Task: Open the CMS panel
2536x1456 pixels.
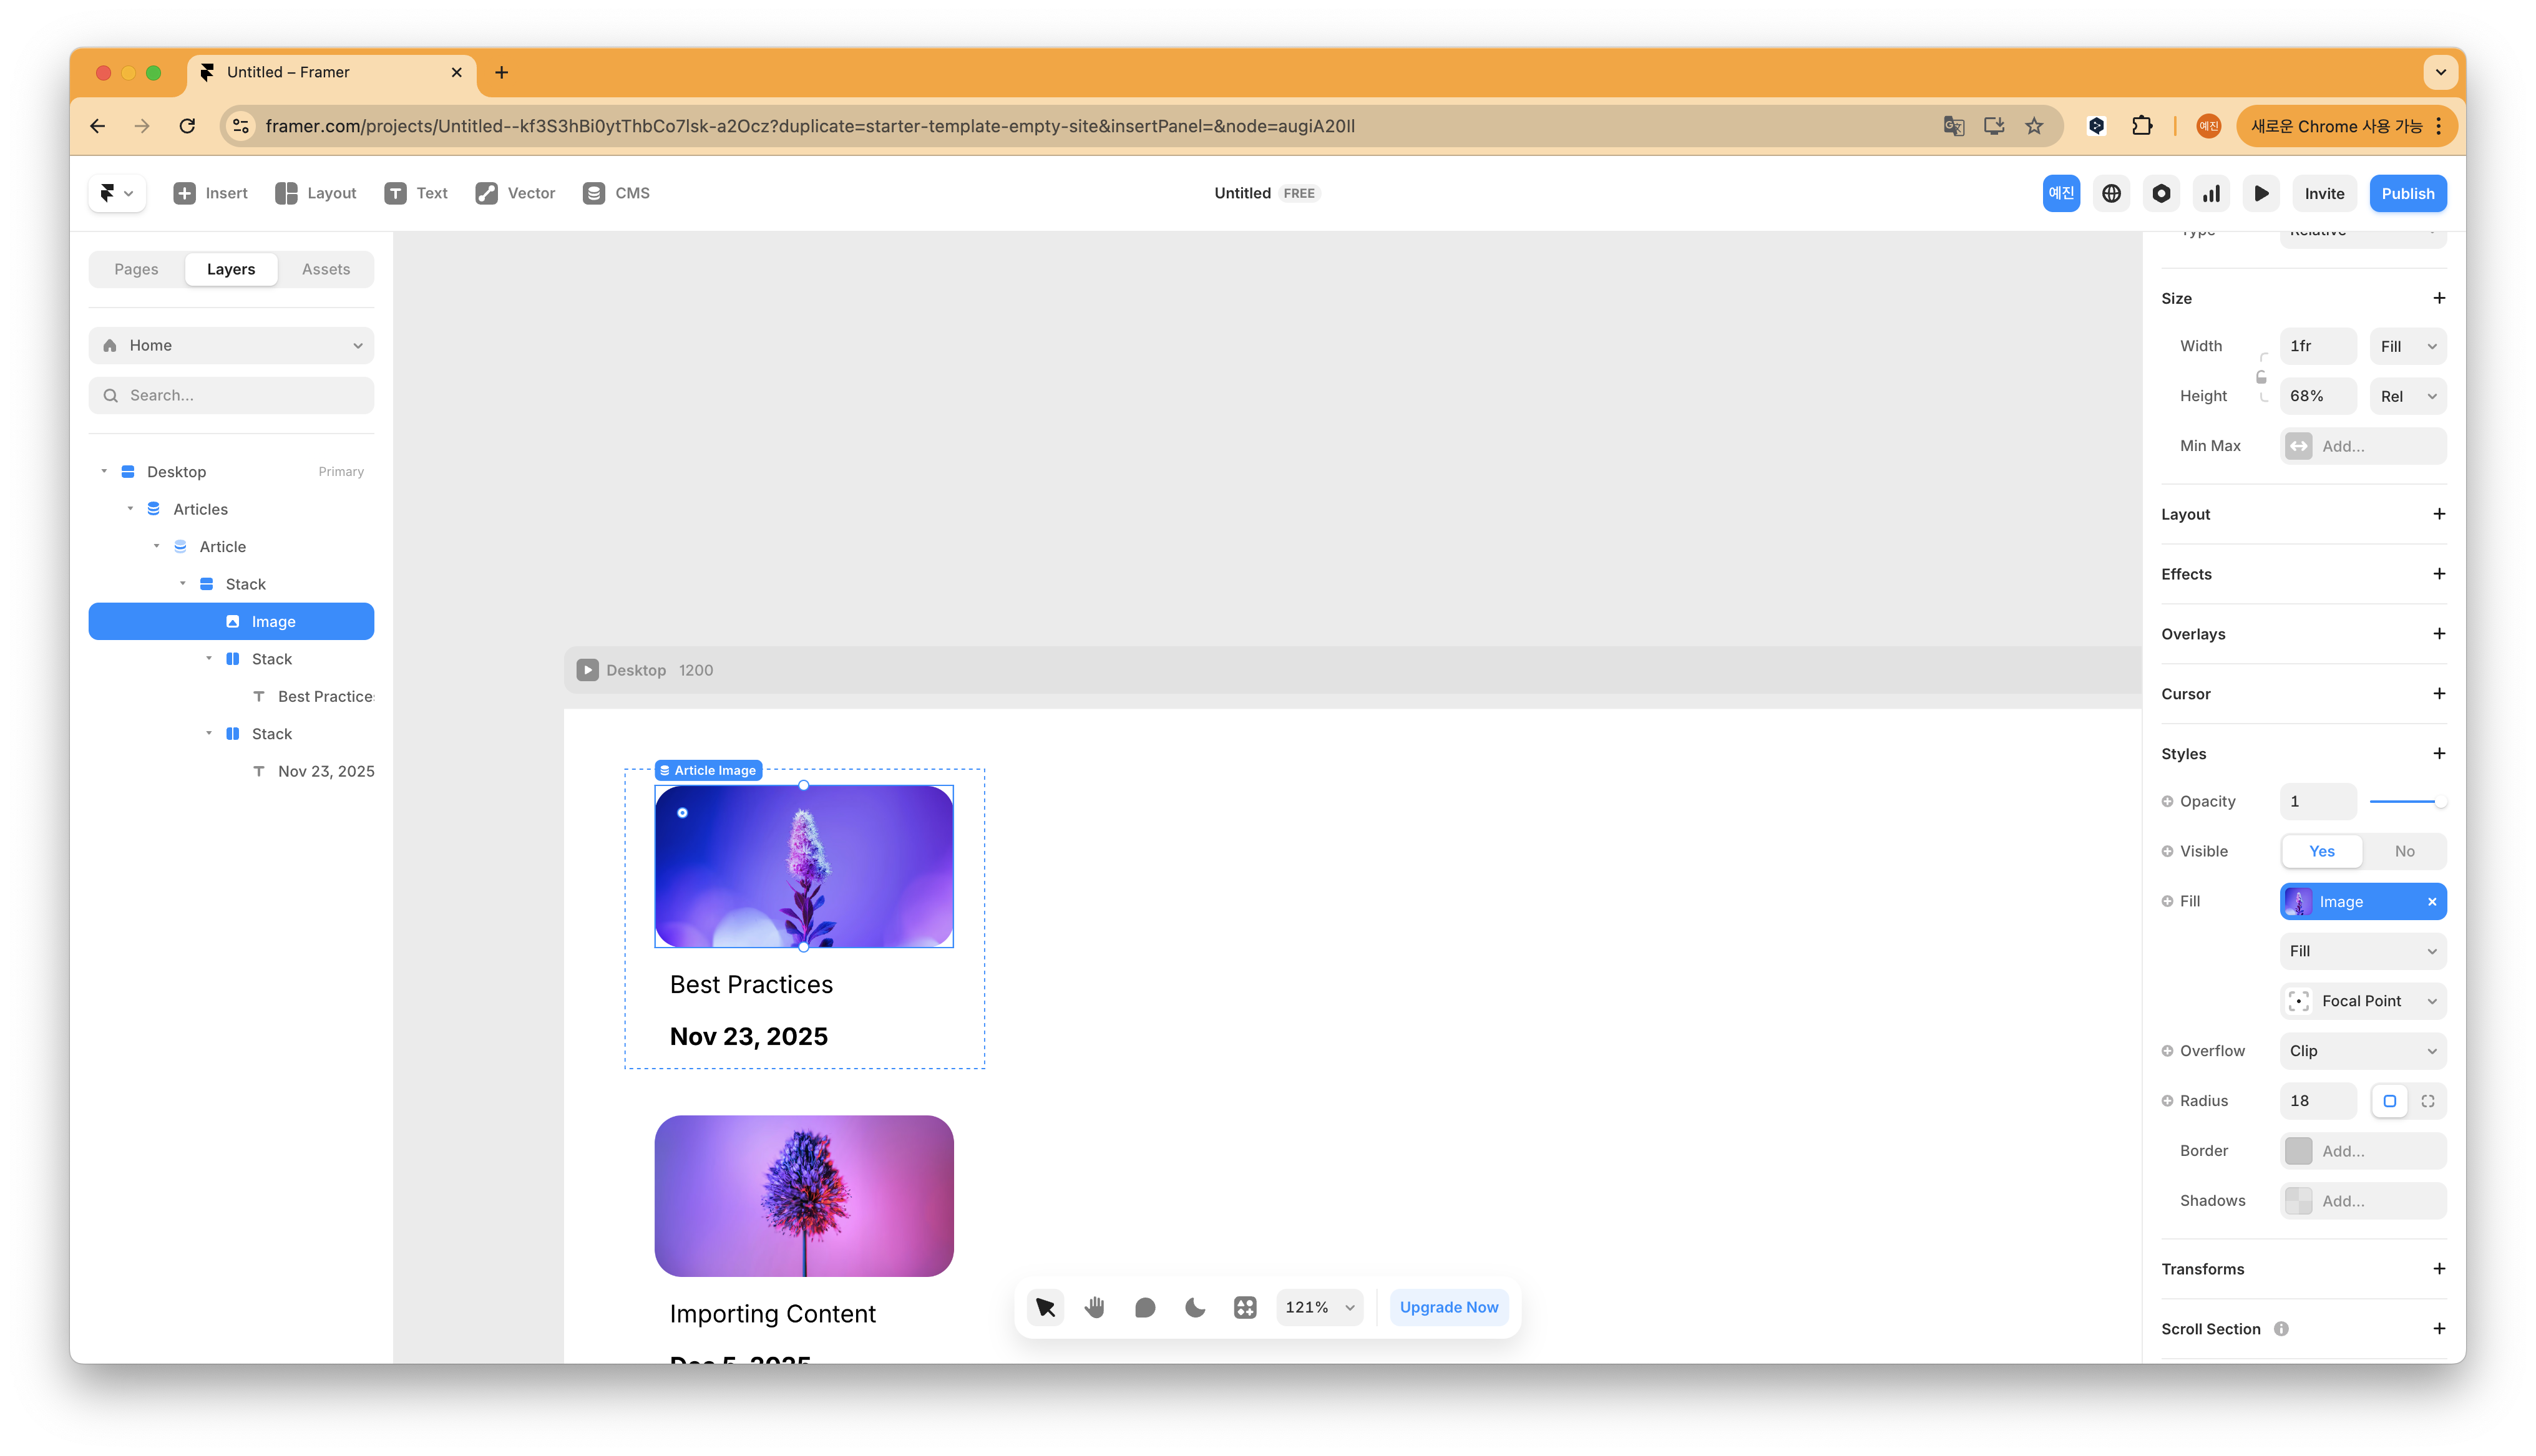Action: coord(616,193)
